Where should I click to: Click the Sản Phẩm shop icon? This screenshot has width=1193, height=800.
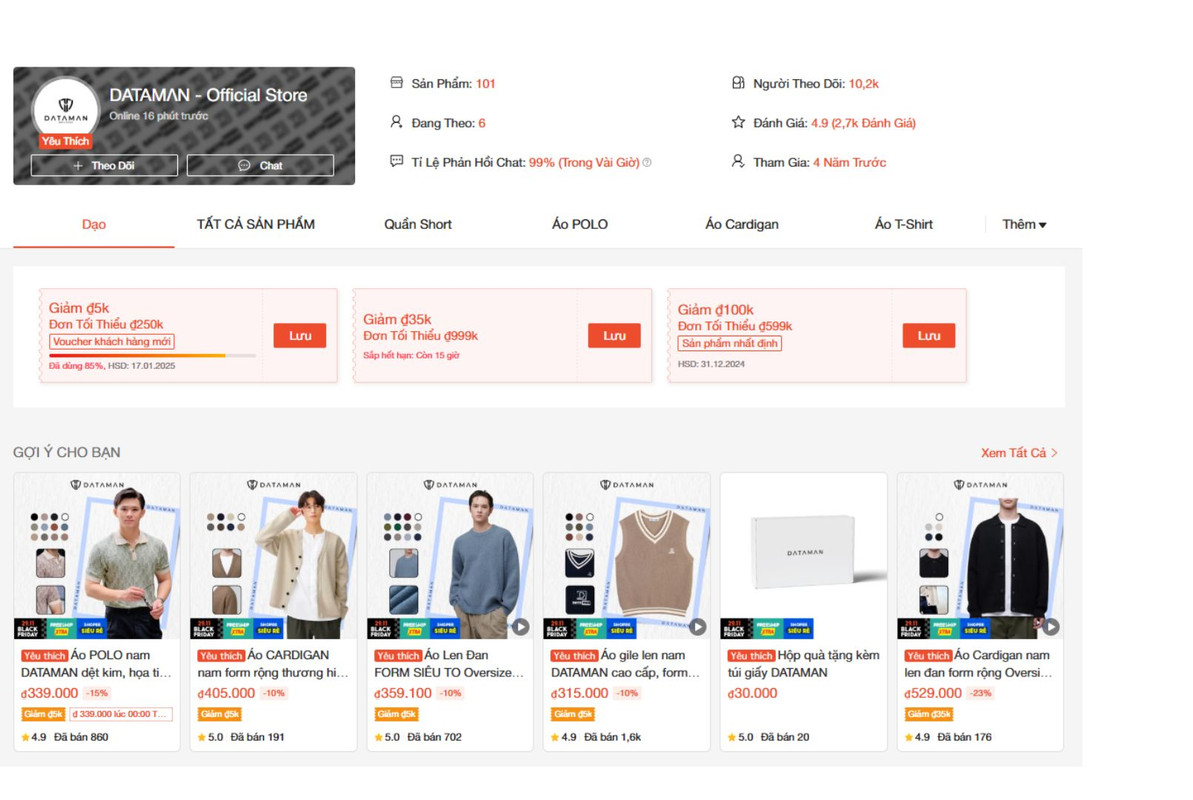click(396, 83)
